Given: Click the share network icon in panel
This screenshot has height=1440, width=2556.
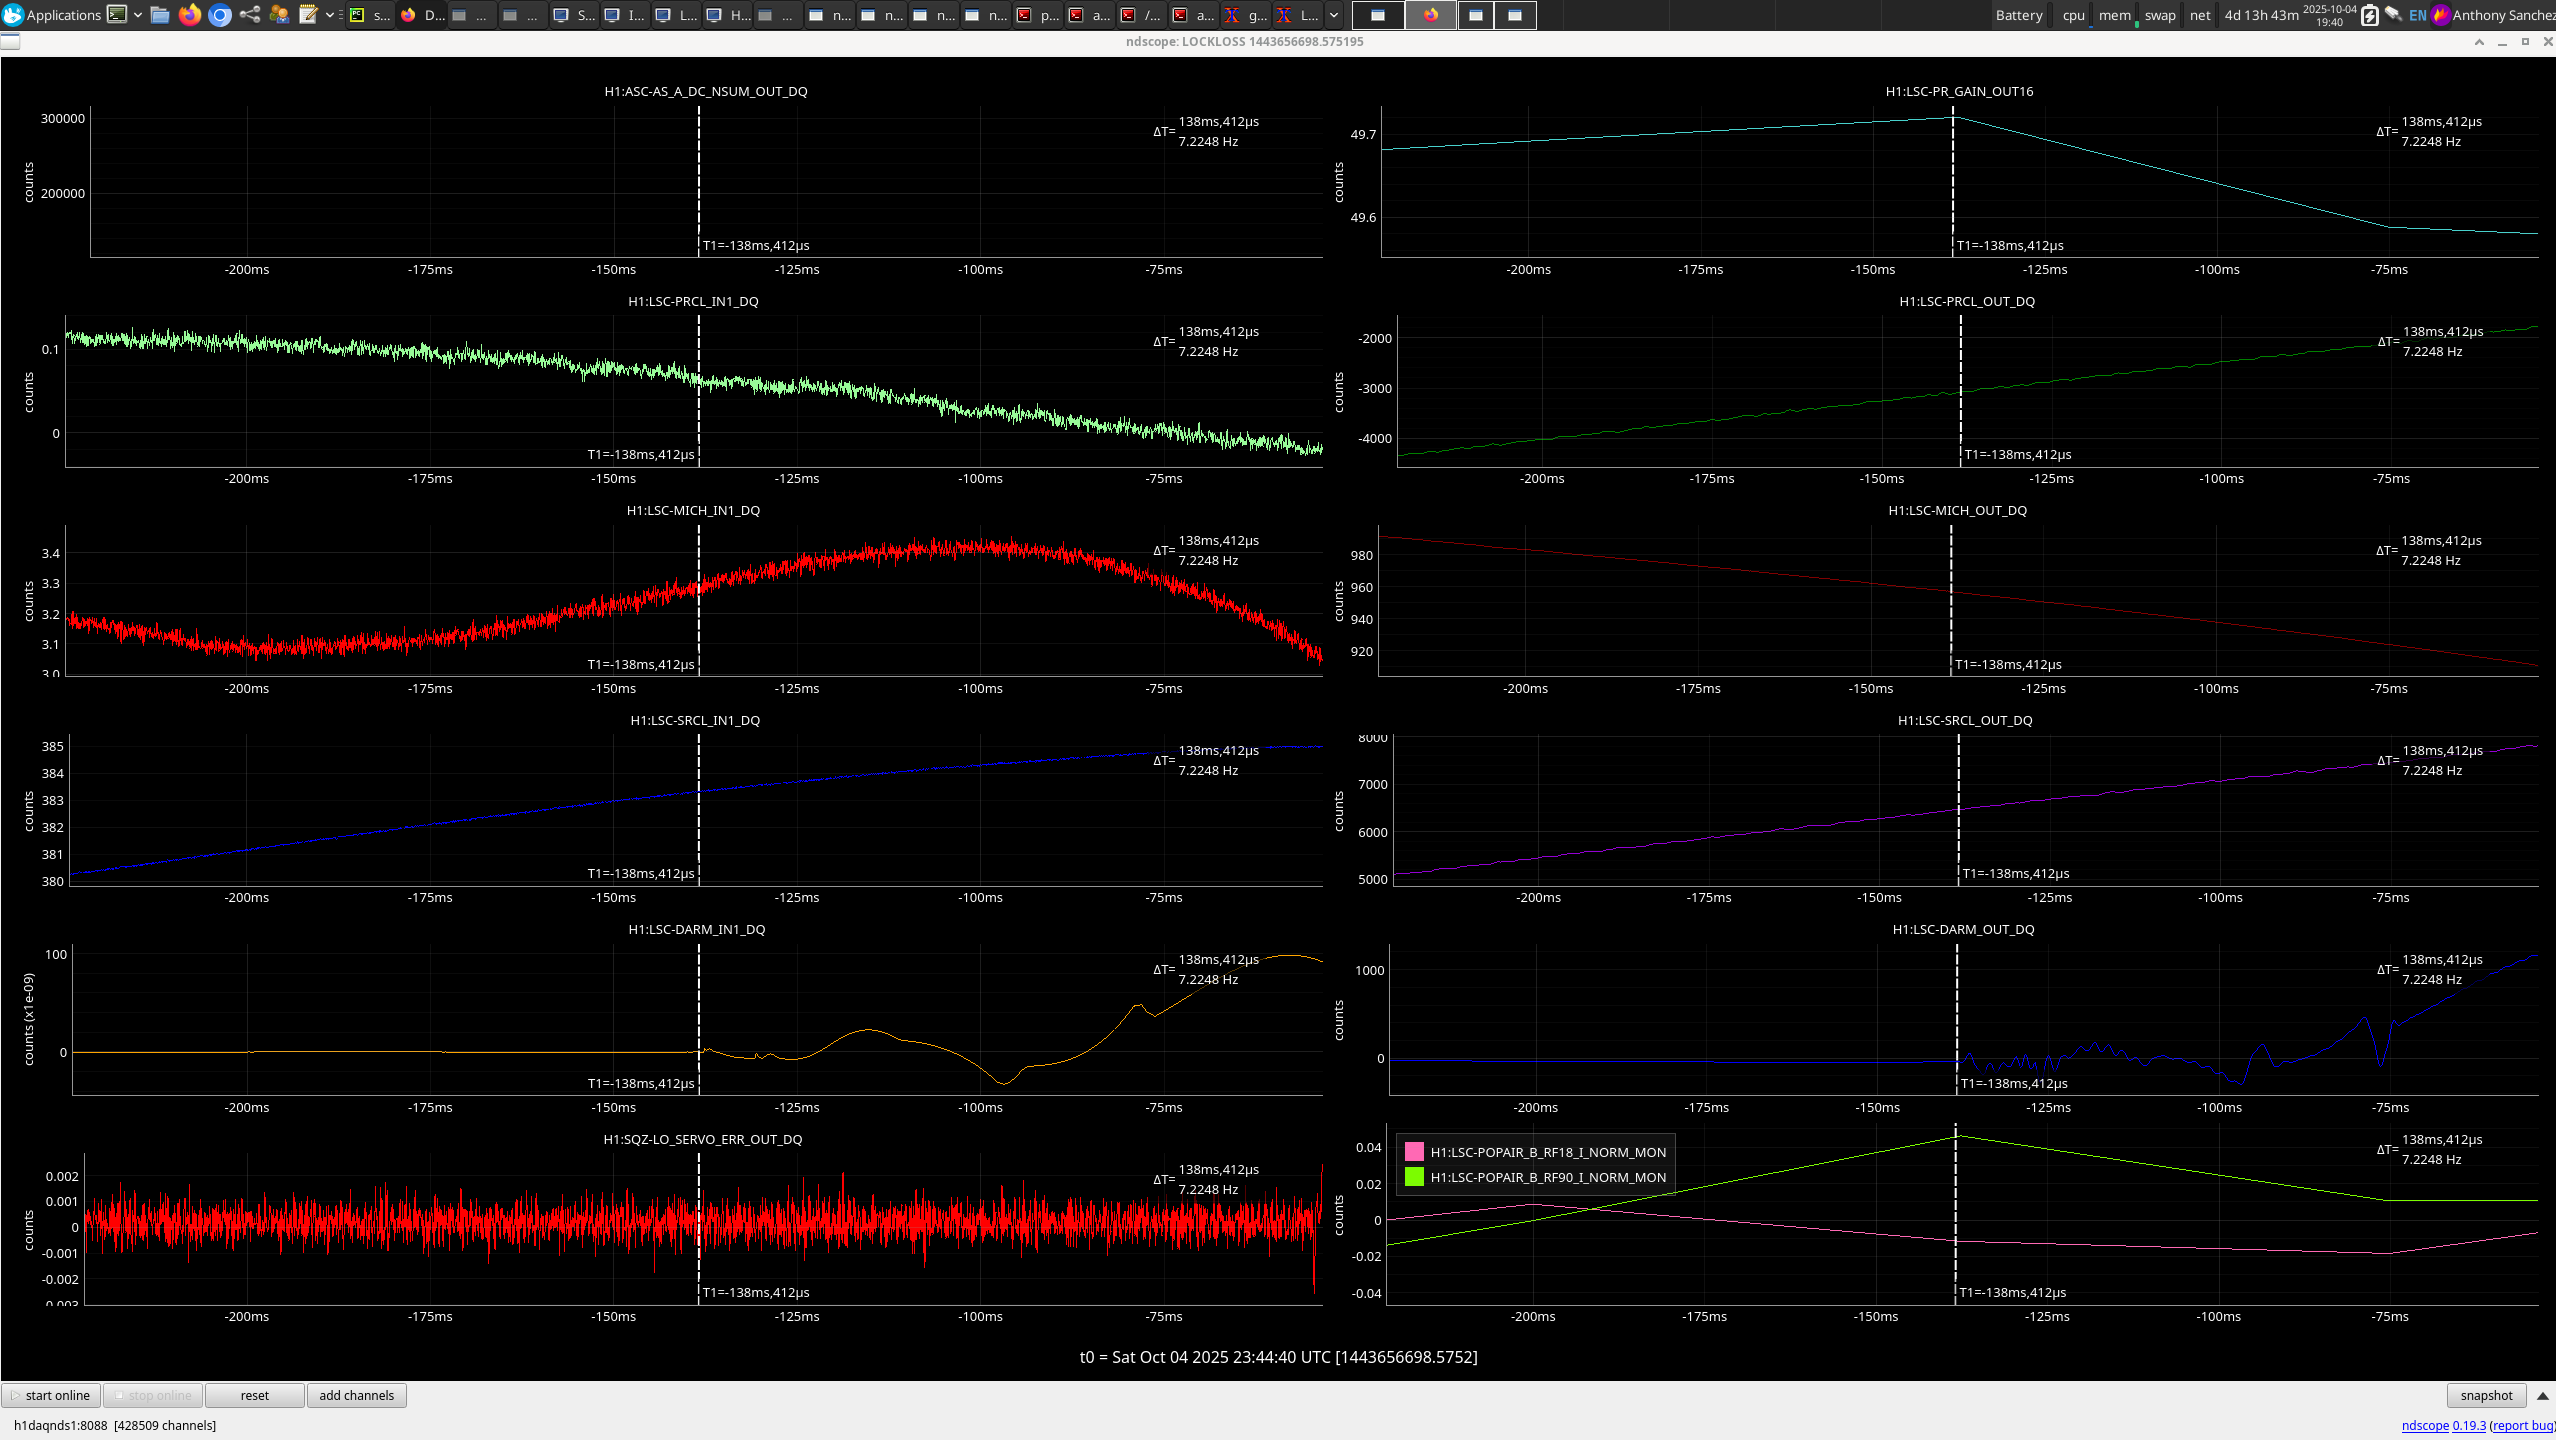Looking at the screenshot, I should tap(250, 14).
